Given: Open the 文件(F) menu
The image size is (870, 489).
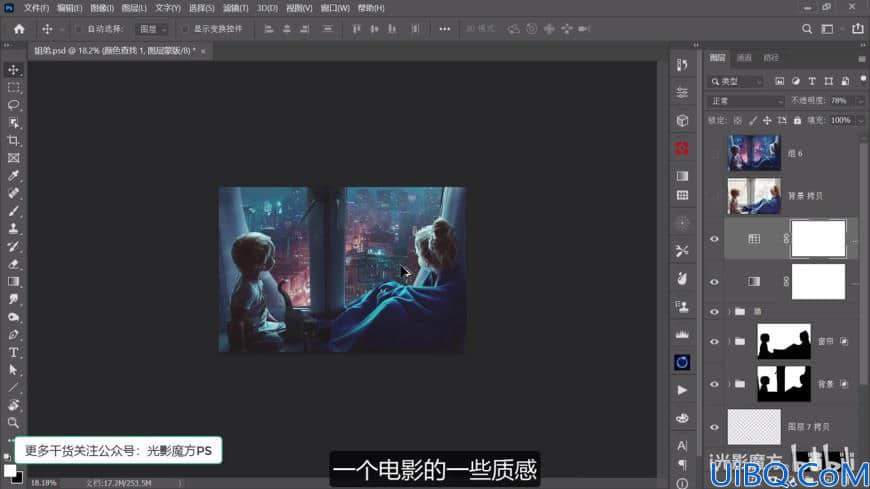Looking at the screenshot, I should pos(36,8).
